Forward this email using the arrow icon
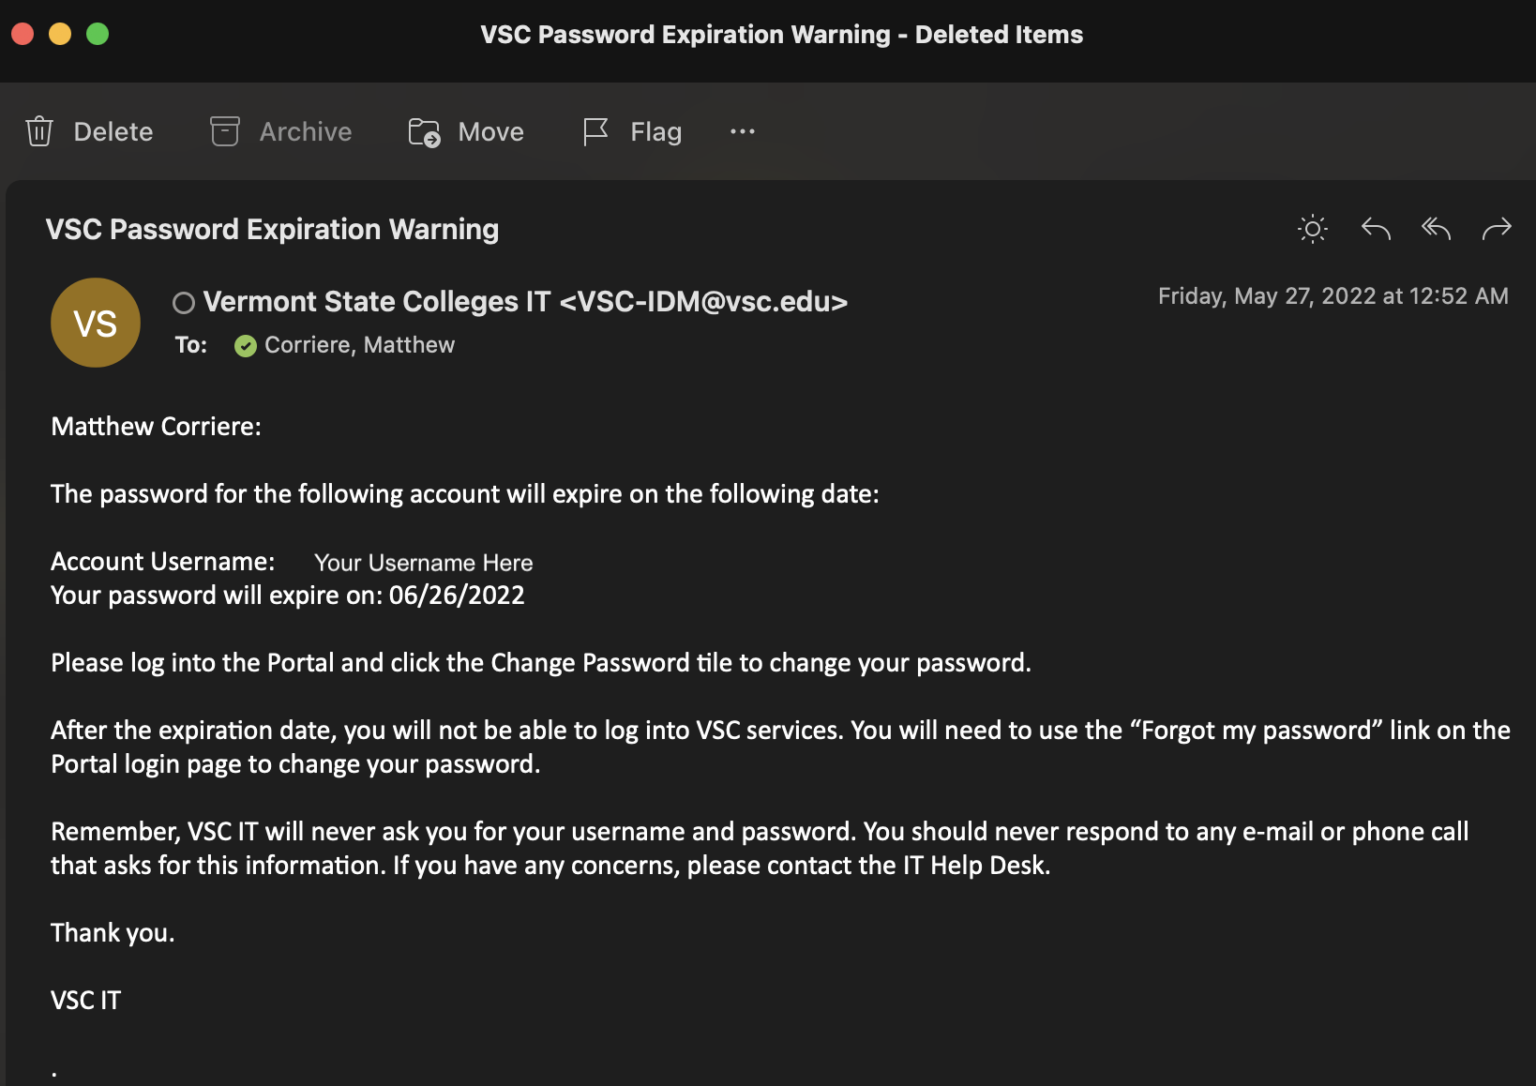This screenshot has width=1536, height=1086. pyautogui.click(x=1496, y=229)
